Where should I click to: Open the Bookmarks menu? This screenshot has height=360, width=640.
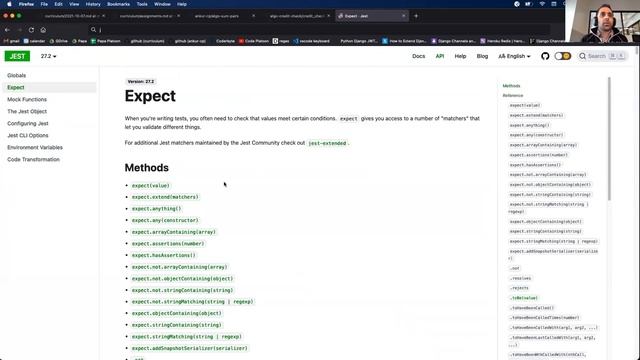[x=118, y=4]
